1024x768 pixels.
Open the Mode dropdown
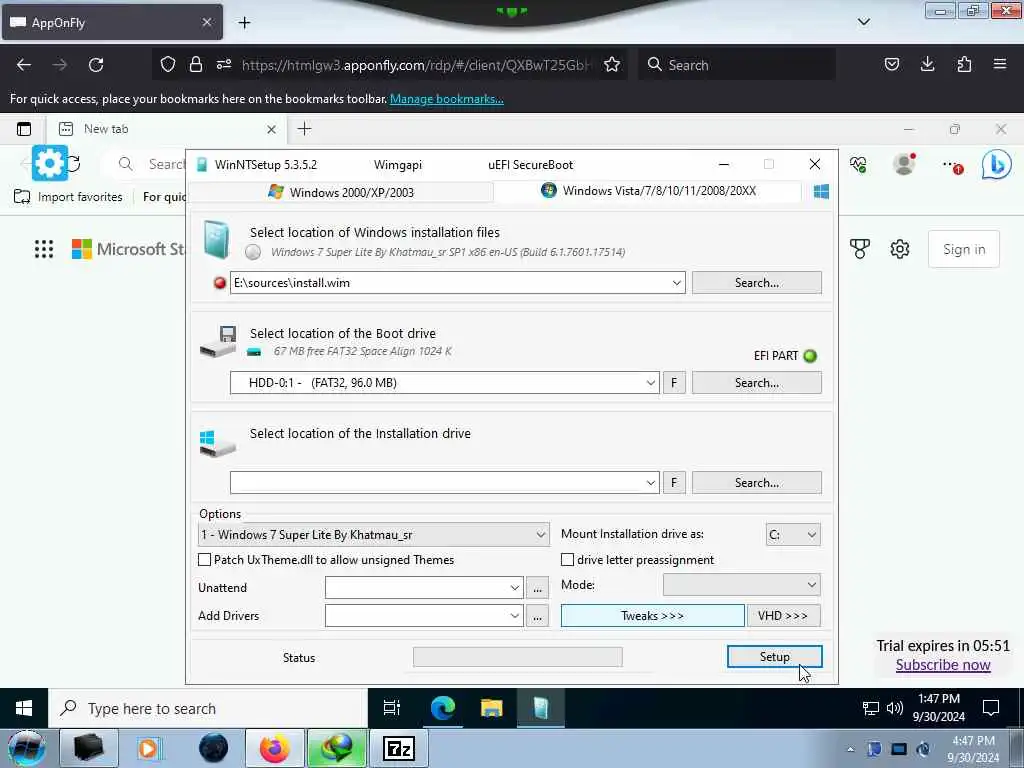click(742, 584)
